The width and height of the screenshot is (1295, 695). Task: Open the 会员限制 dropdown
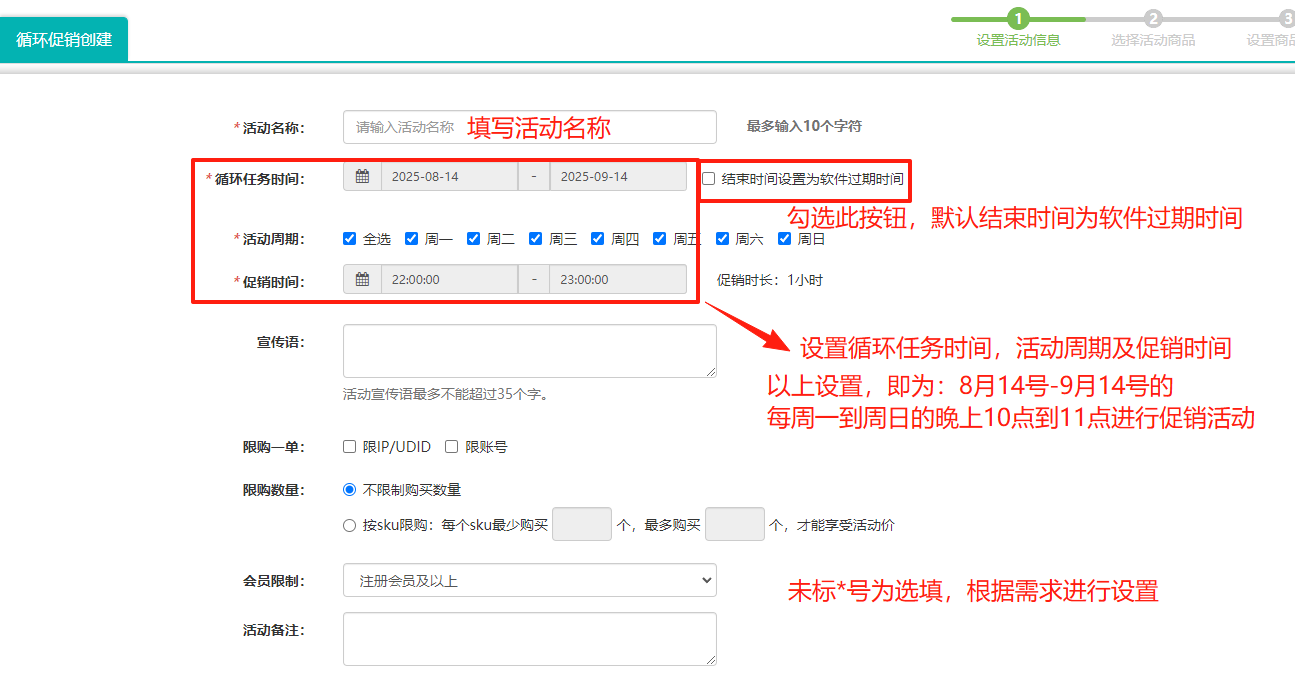pos(529,580)
